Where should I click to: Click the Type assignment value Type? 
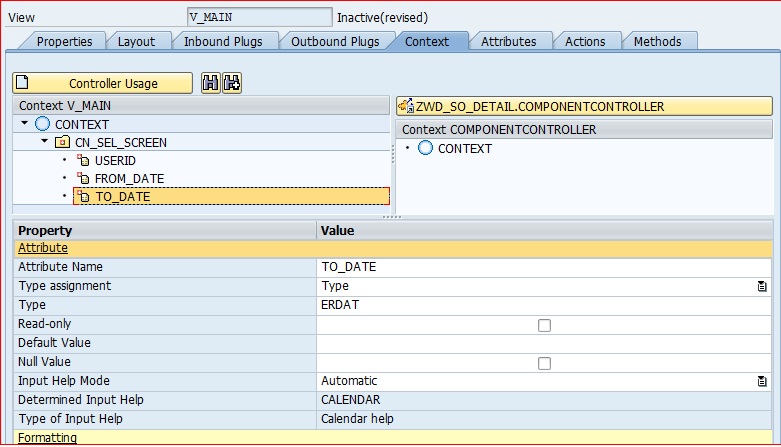point(335,286)
